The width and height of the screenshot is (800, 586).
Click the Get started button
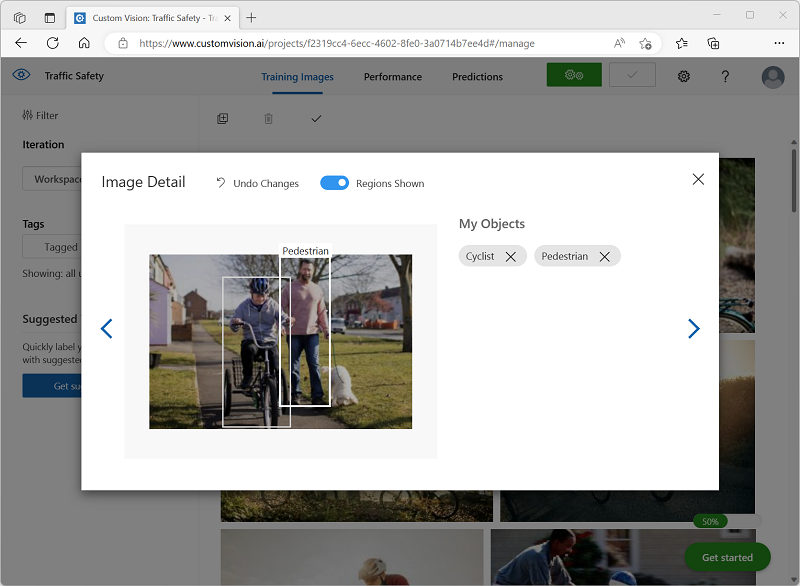[727, 557]
